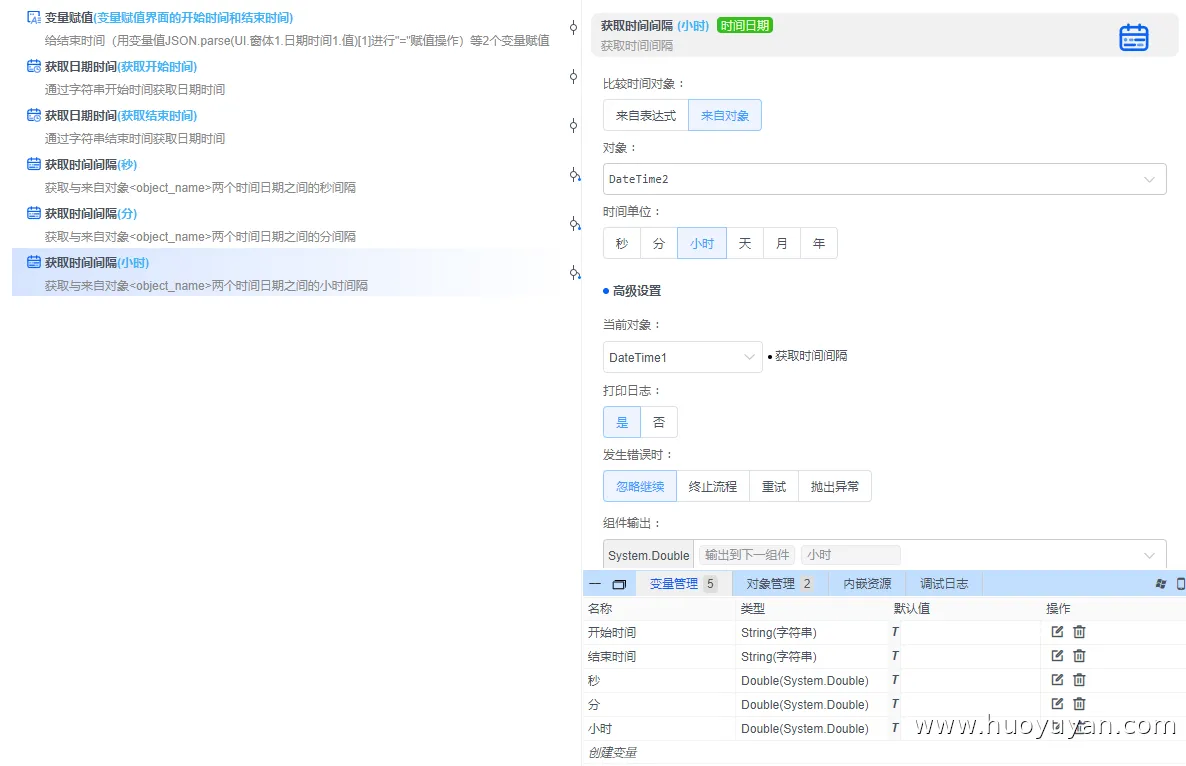Delete the 结束时间 variable
Image resolution: width=1186 pixels, height=766 pixels.
click(1079, 656)
